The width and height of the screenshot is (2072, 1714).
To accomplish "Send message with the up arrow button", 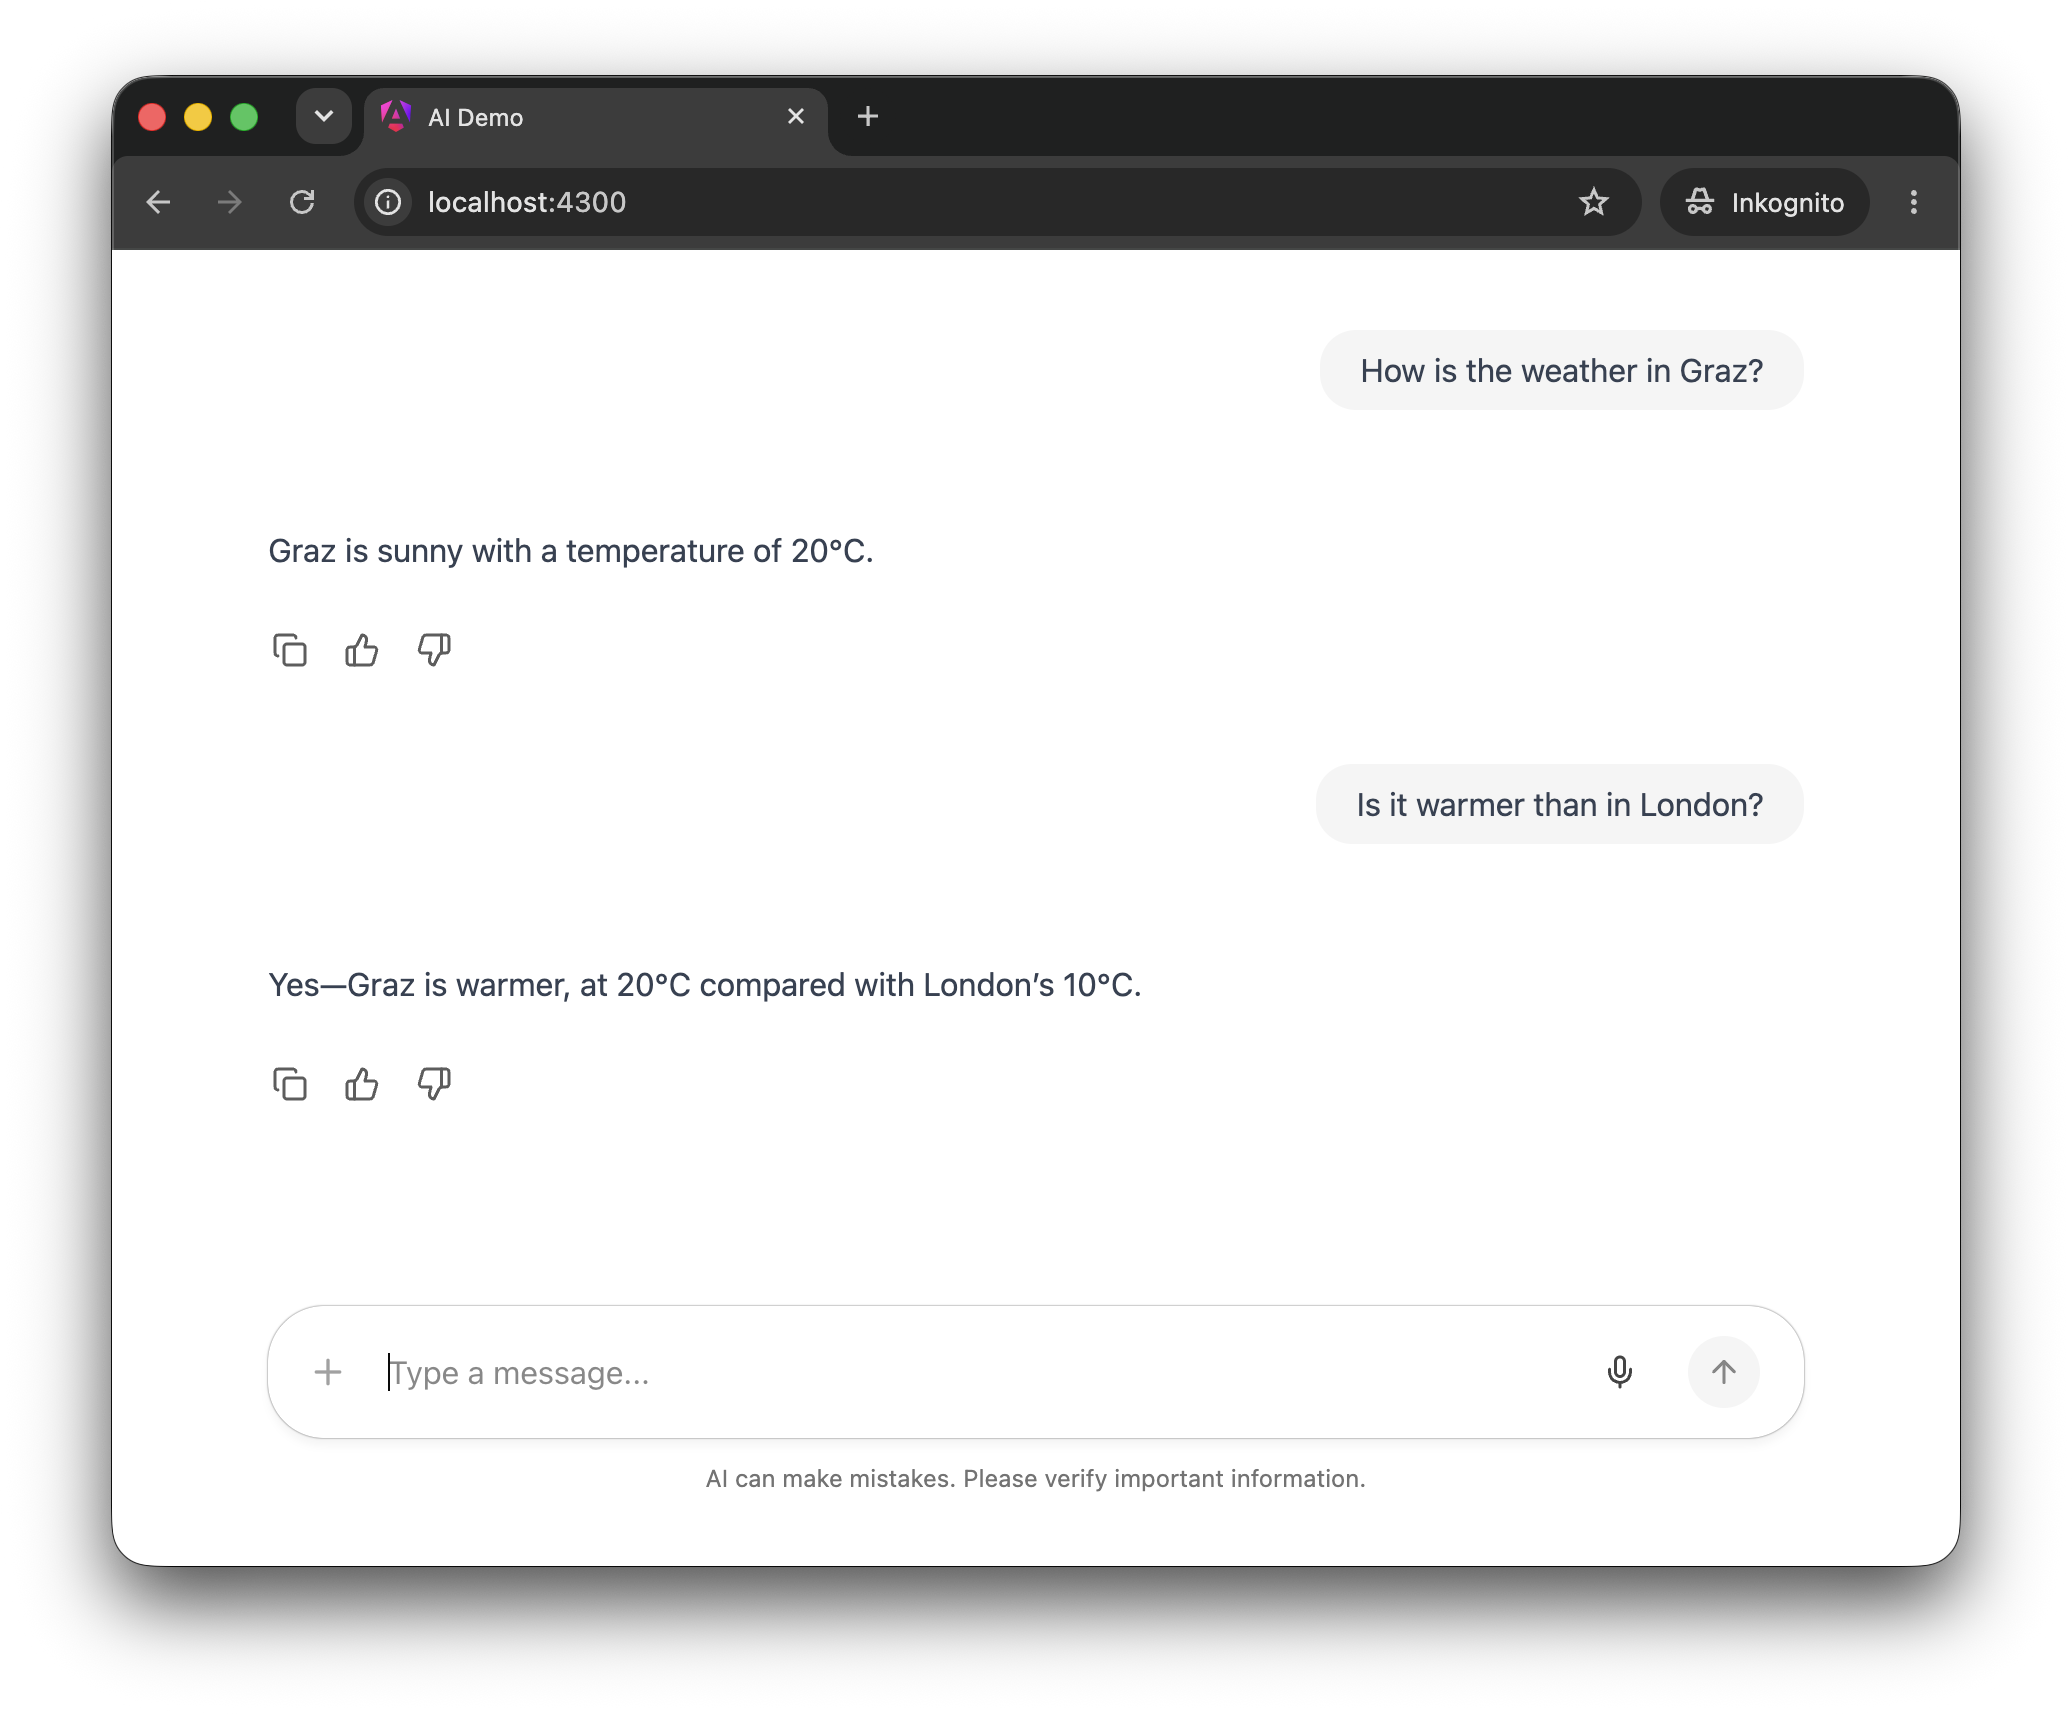I will pos(1723,1372).
